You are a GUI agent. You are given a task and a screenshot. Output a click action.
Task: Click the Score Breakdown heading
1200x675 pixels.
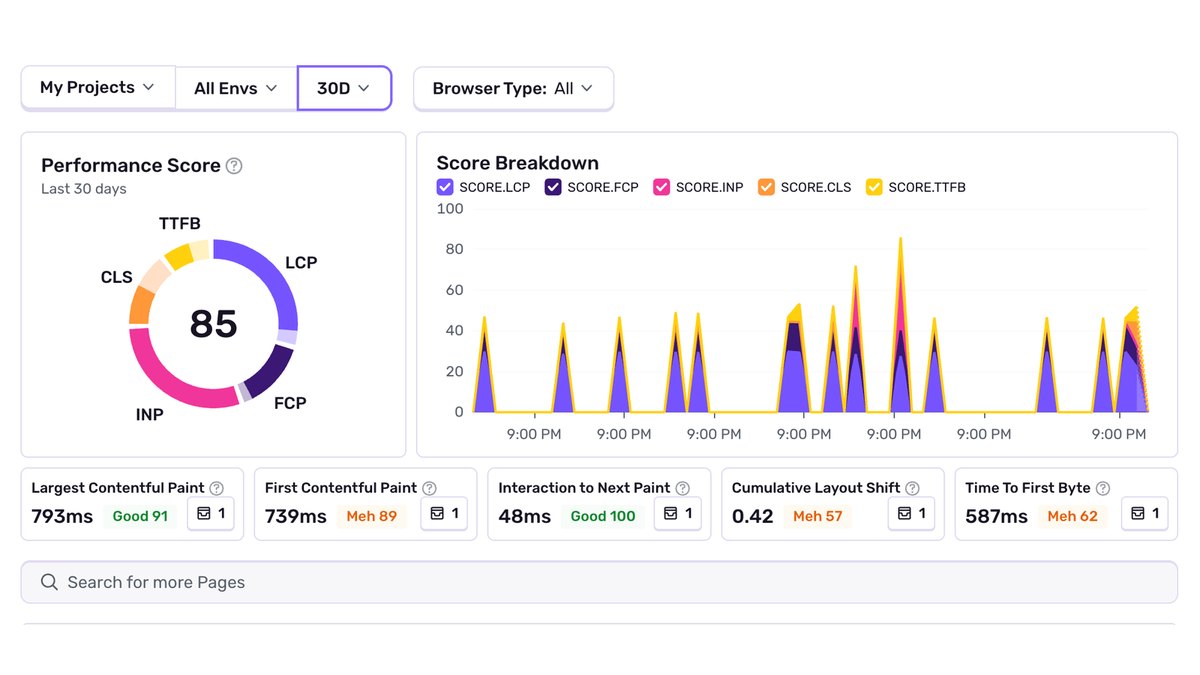[518, 163]
